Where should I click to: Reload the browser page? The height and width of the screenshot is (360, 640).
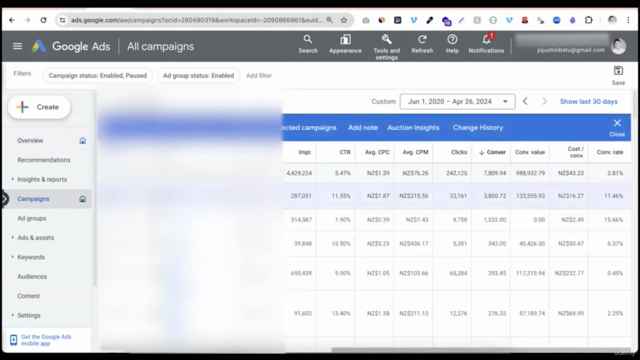click(43, 20)
